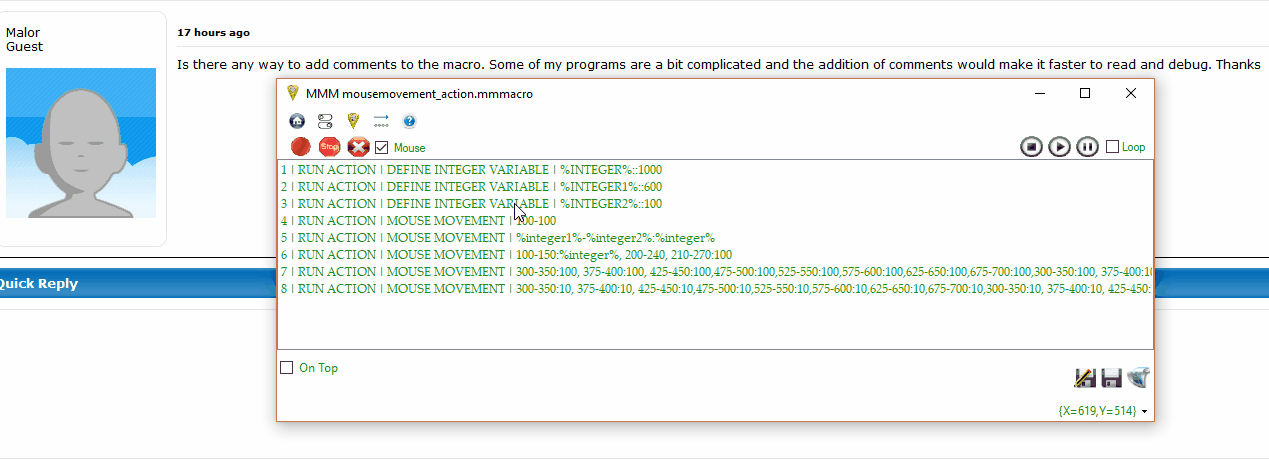Tick the On Top checkbox
1269x460 pixels.
pos(287,368)
